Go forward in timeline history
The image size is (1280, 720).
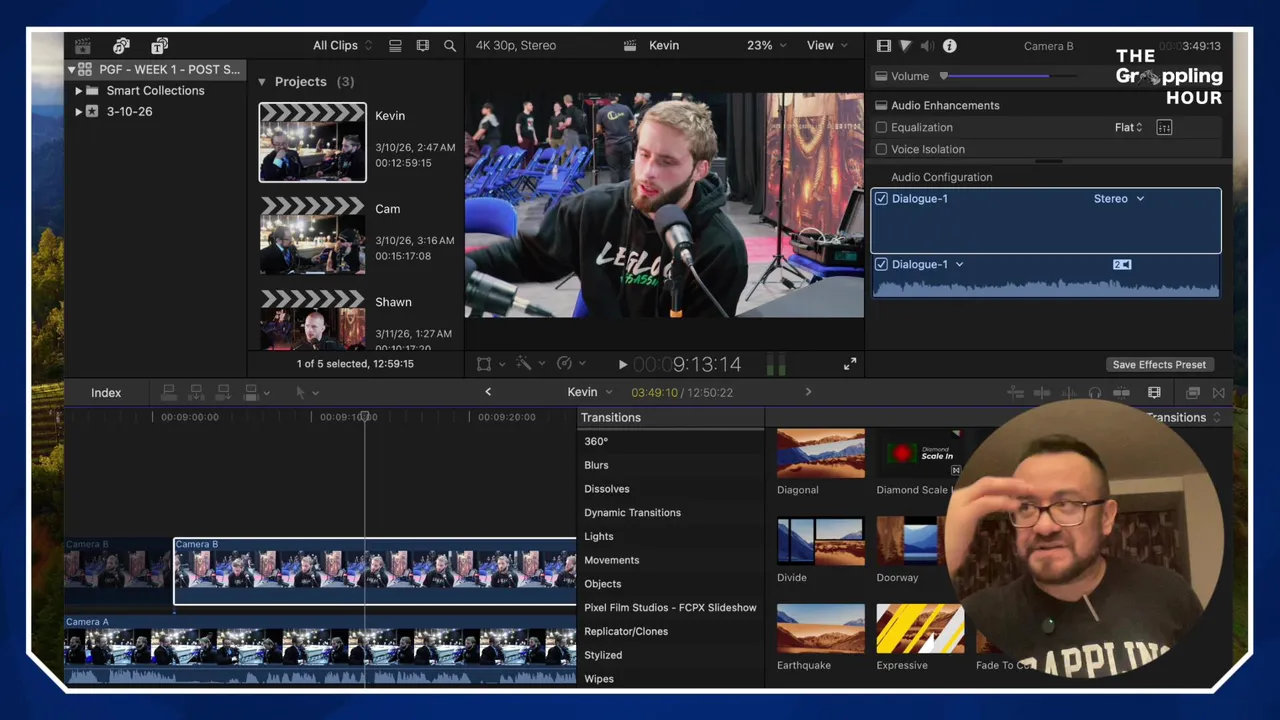click(808, 392)
